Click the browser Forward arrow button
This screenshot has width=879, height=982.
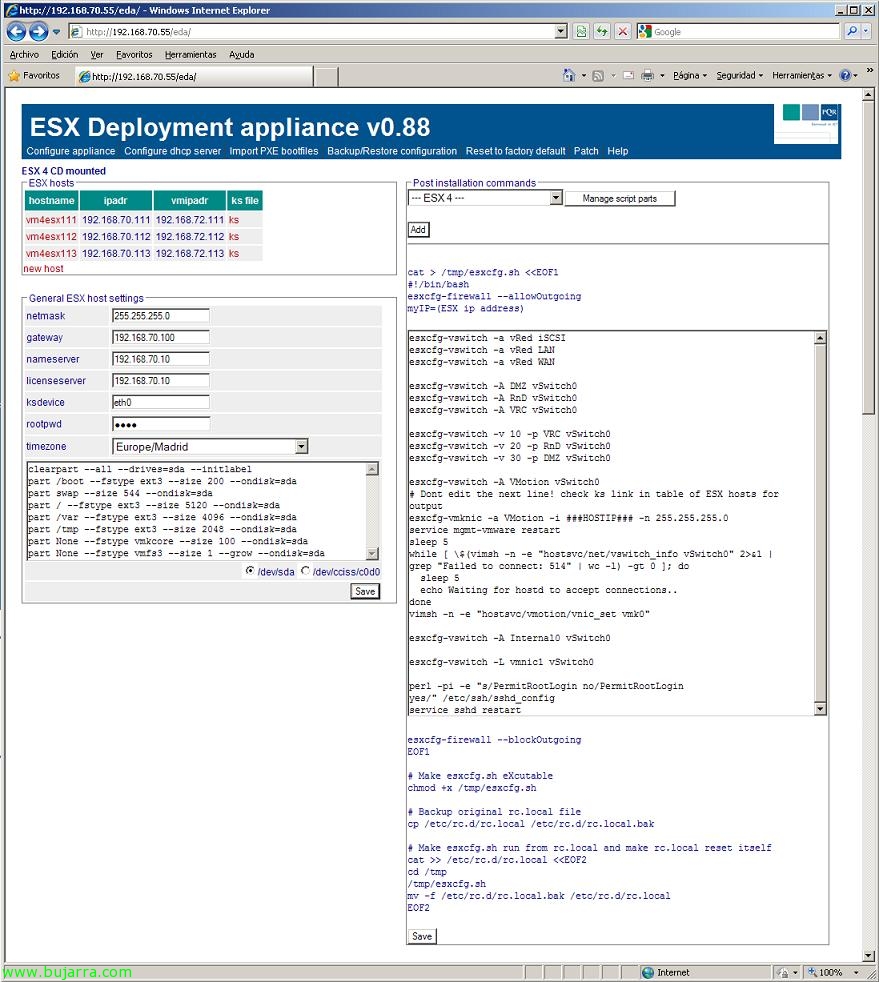pyautogui.click(x=38, y=31)
